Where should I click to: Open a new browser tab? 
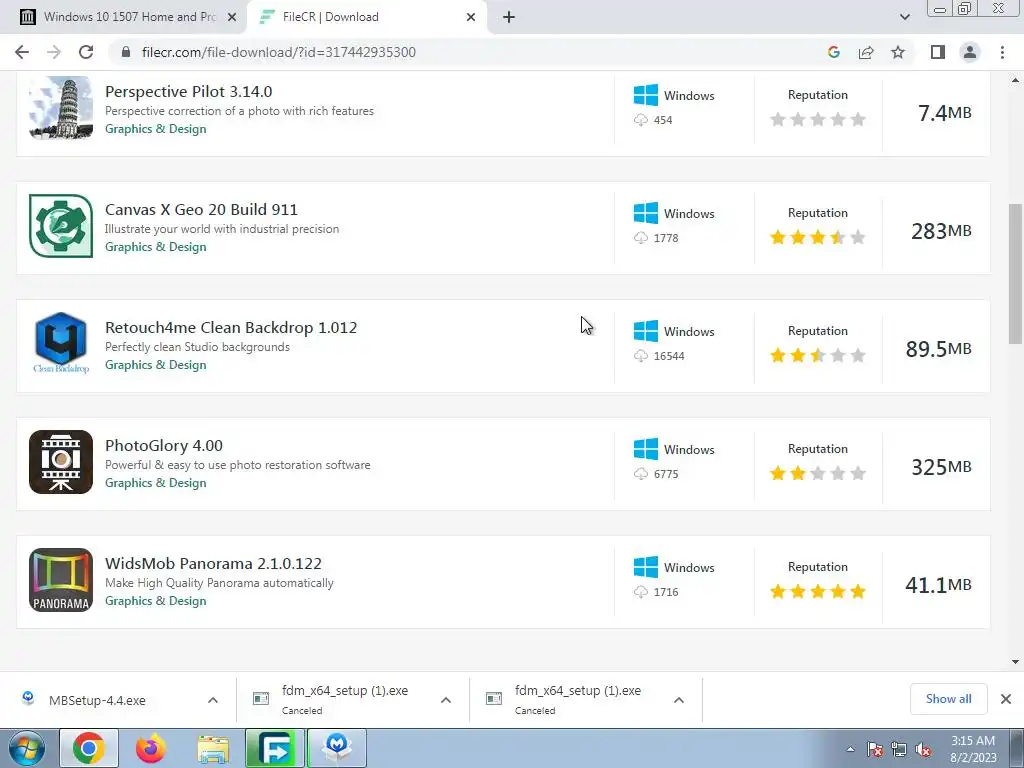coord(509,17)
